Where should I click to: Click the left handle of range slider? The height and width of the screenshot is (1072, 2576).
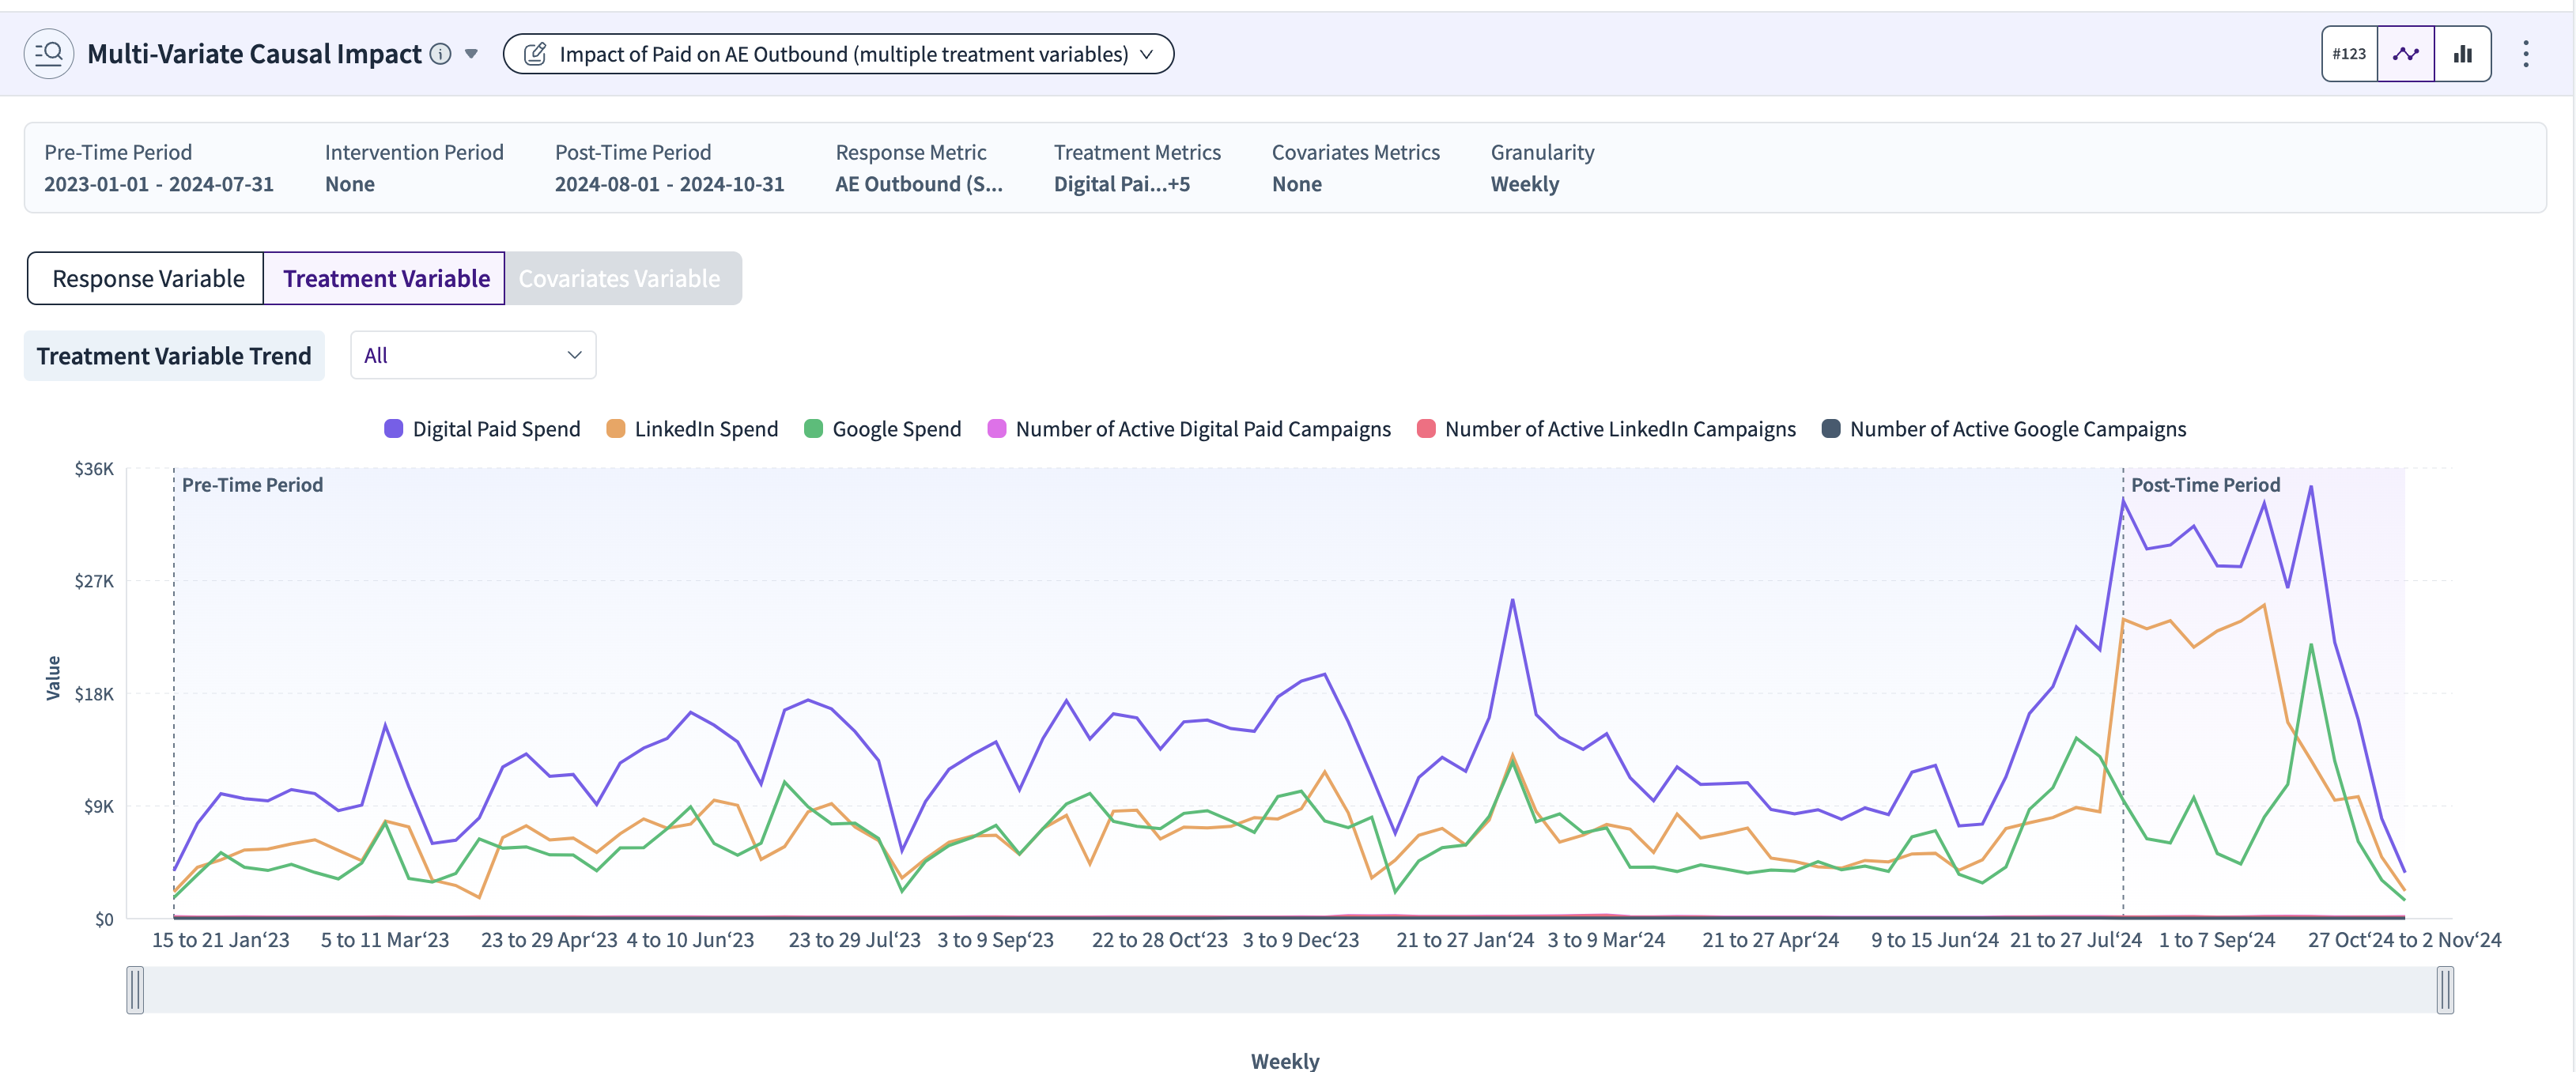[135, 990]
